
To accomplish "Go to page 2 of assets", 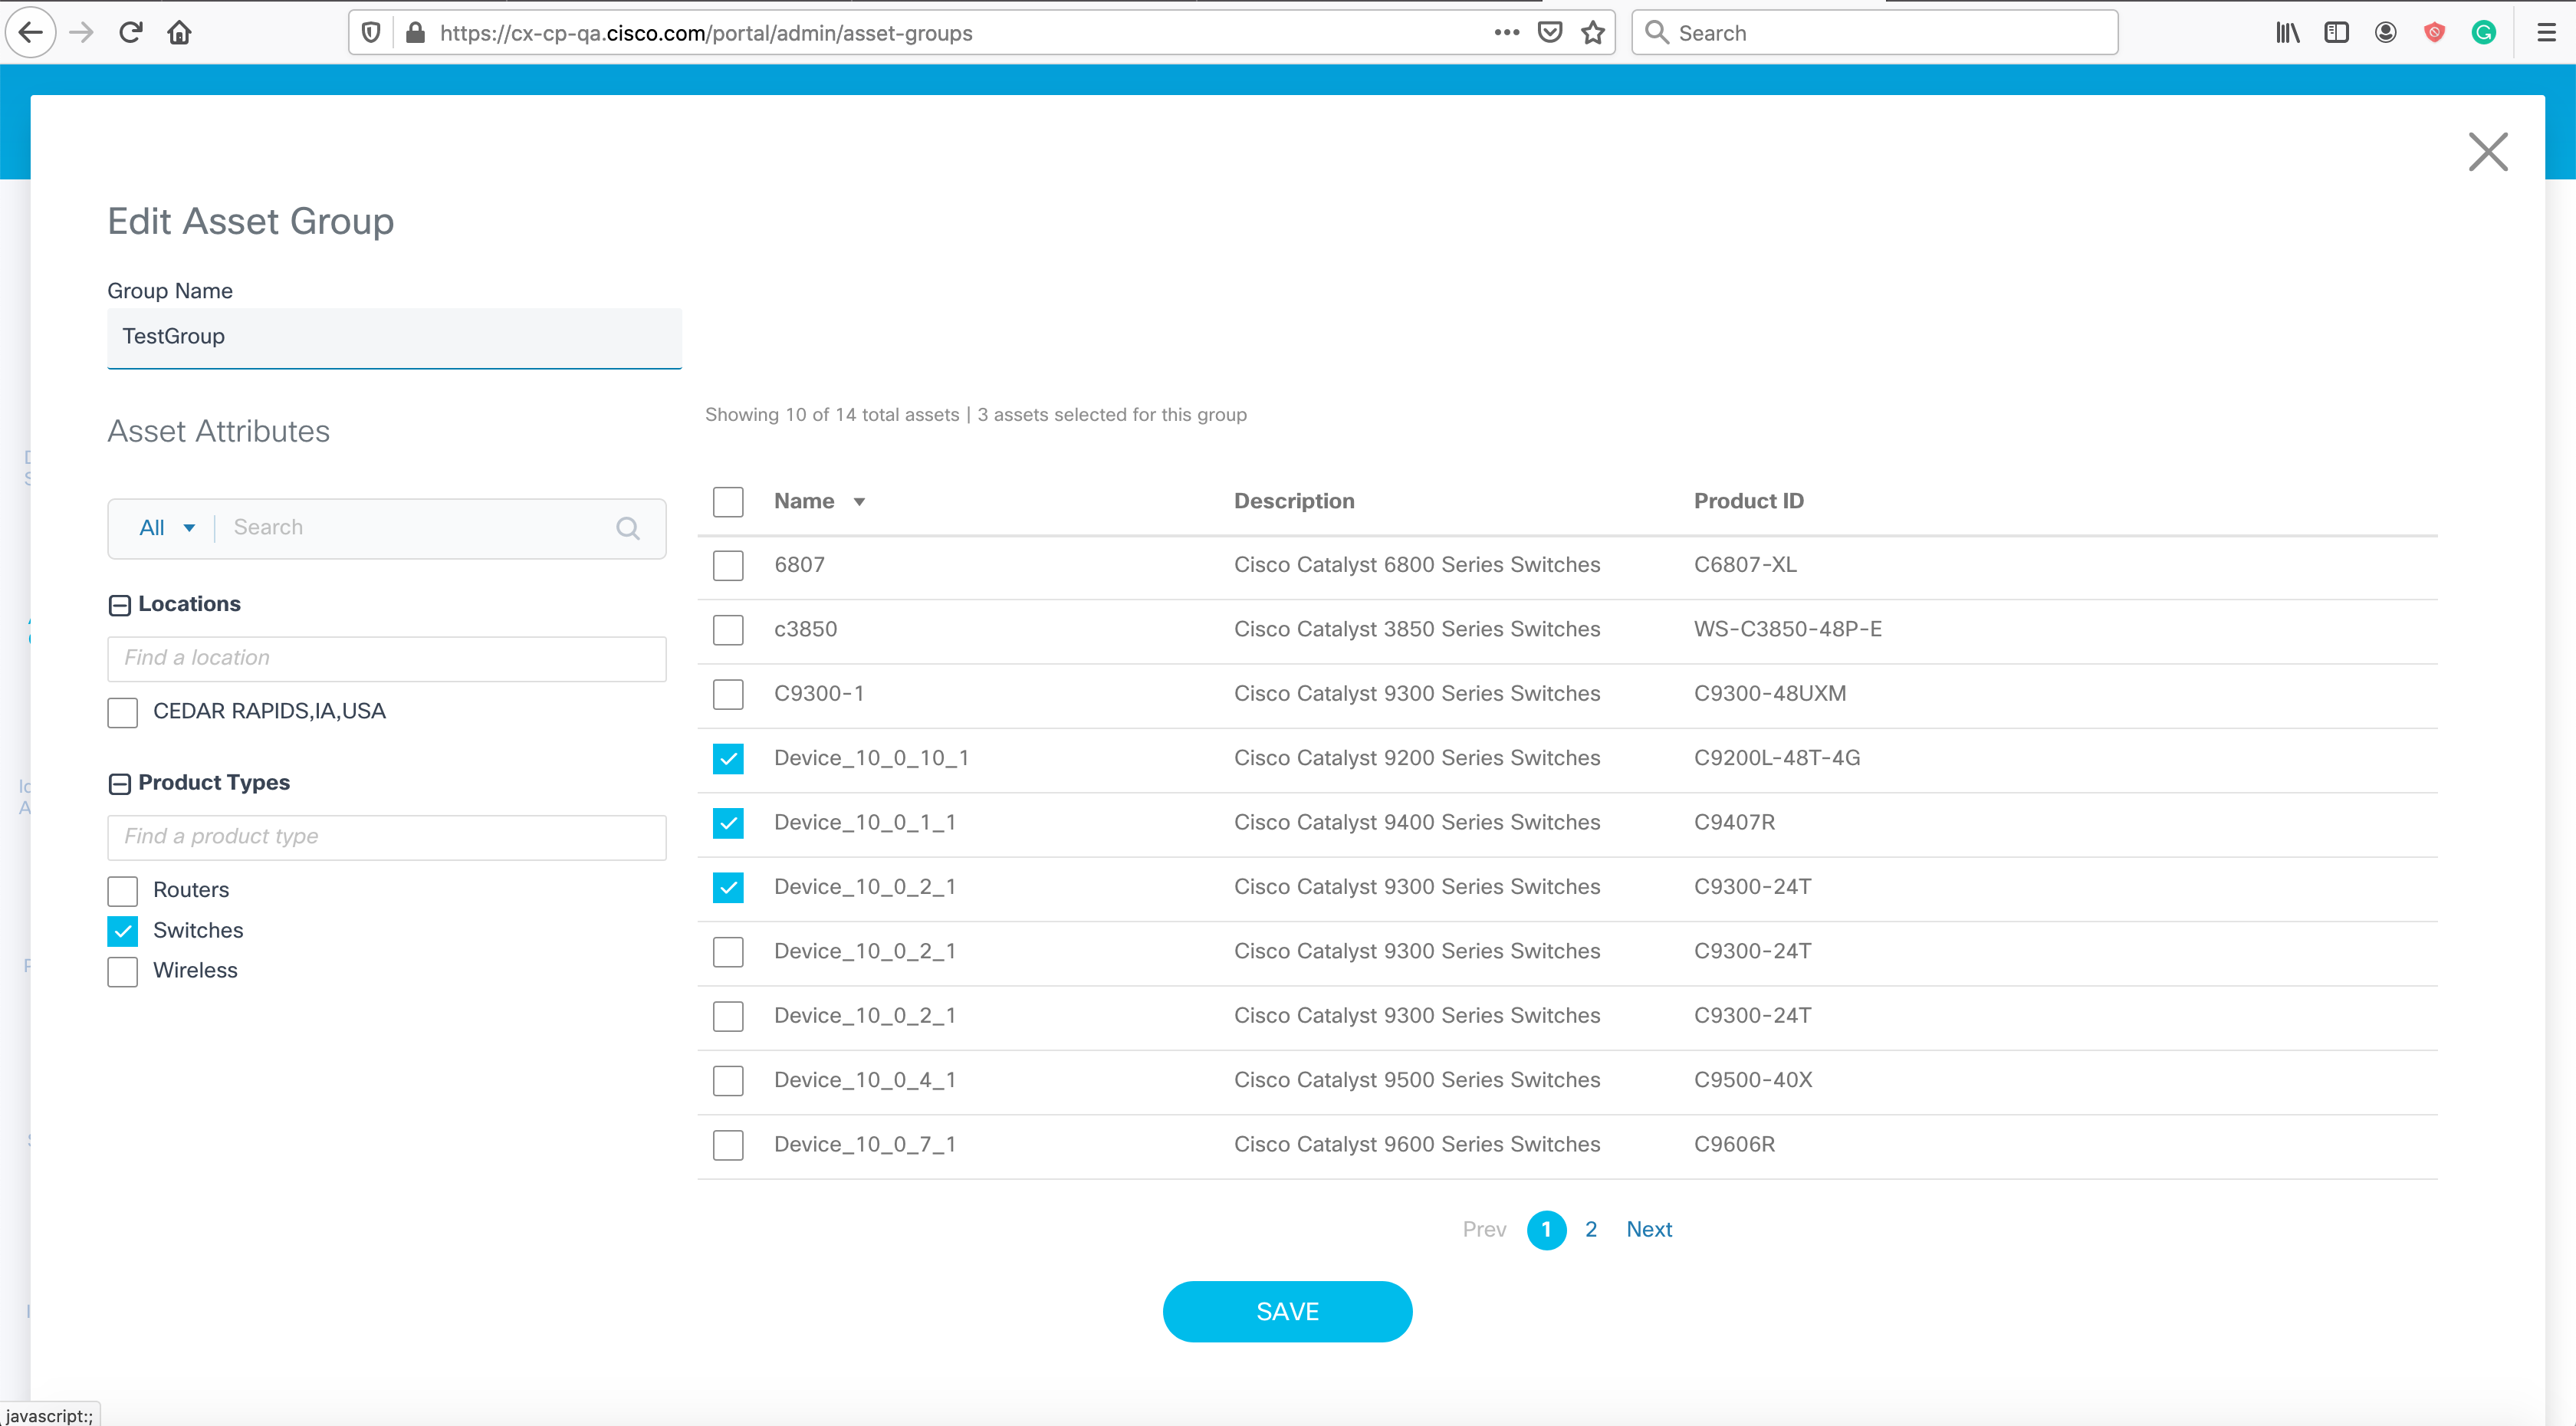I will tap(1590, 1229).
